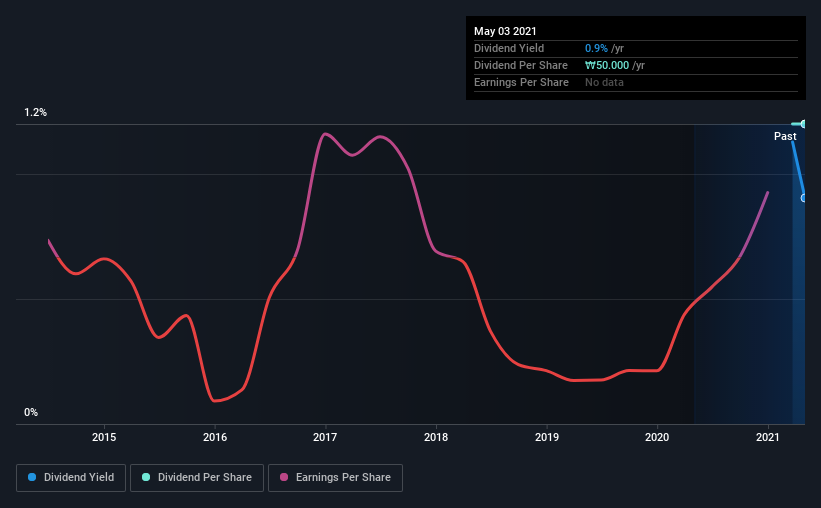Click the 2019 x-axis label
Image resolution: width=821 pixels, height=508 pixels.
[x=547, y=437]
